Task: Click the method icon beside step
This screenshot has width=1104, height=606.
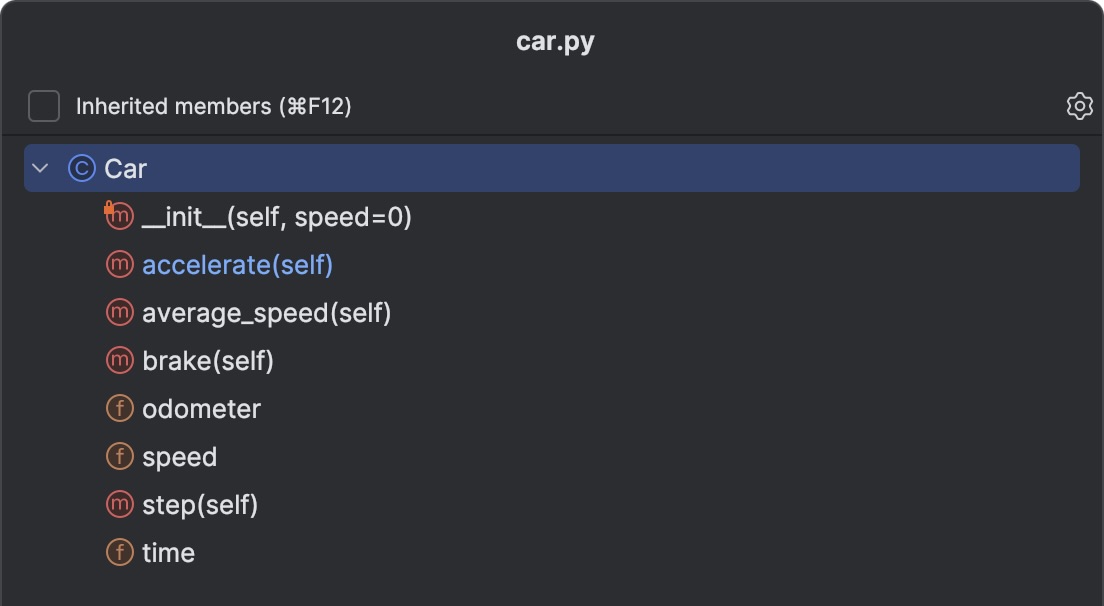Action: click(x=119, y=504)
